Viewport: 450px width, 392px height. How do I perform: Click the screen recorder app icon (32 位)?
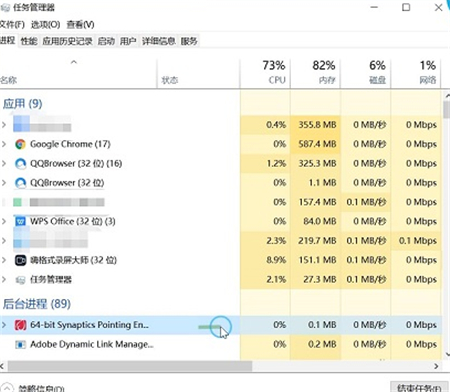(x=20, y=260)
